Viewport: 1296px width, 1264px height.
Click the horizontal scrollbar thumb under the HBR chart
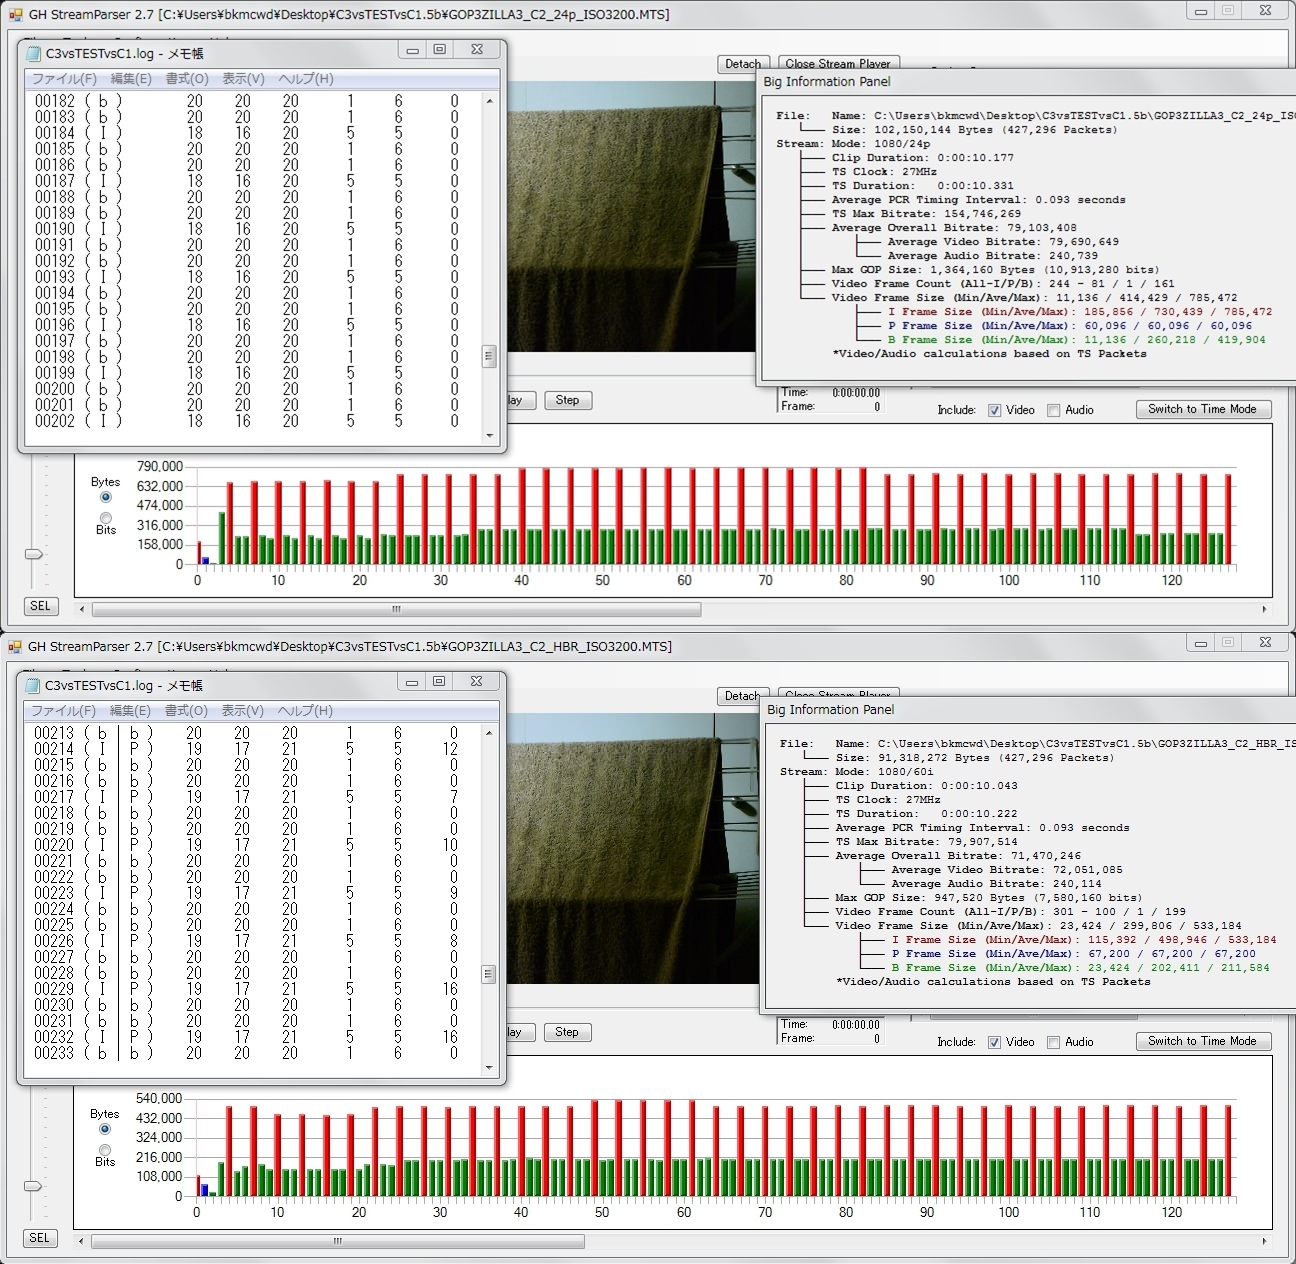[x=338, y=1241]
